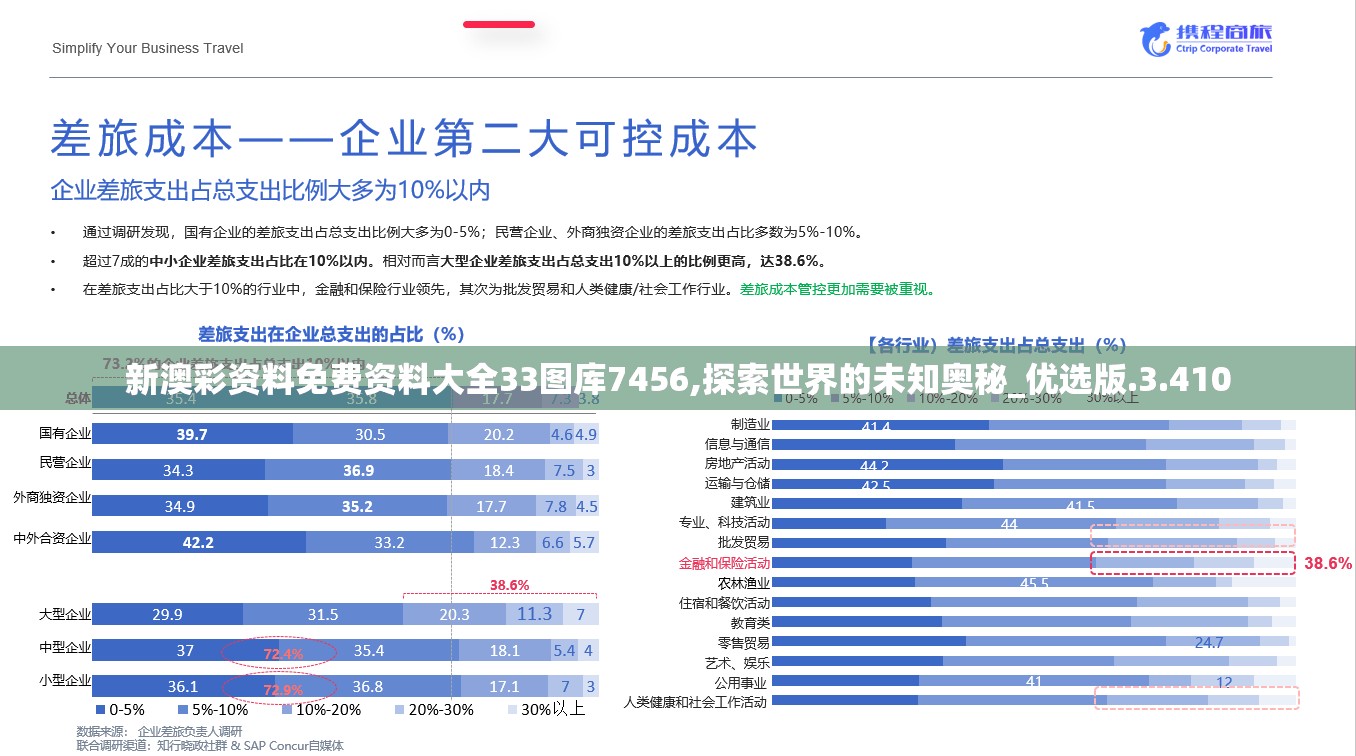
Task: Click the 12.3 value in 中外合资企业 row
Action: click(504, 542)
